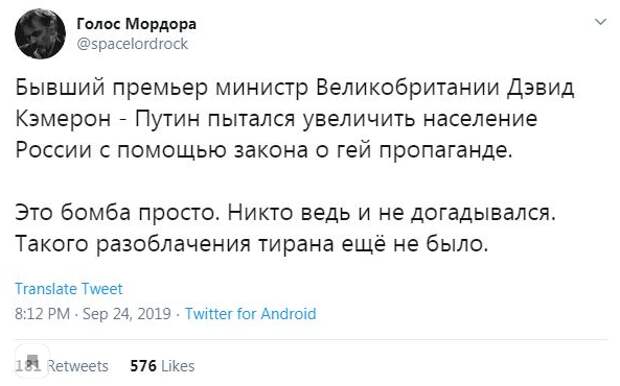Image resolution: width=620 pixels, height=386 pixels.
Task: Click the word Likes beside 576
Action: [x=178, y=366]
